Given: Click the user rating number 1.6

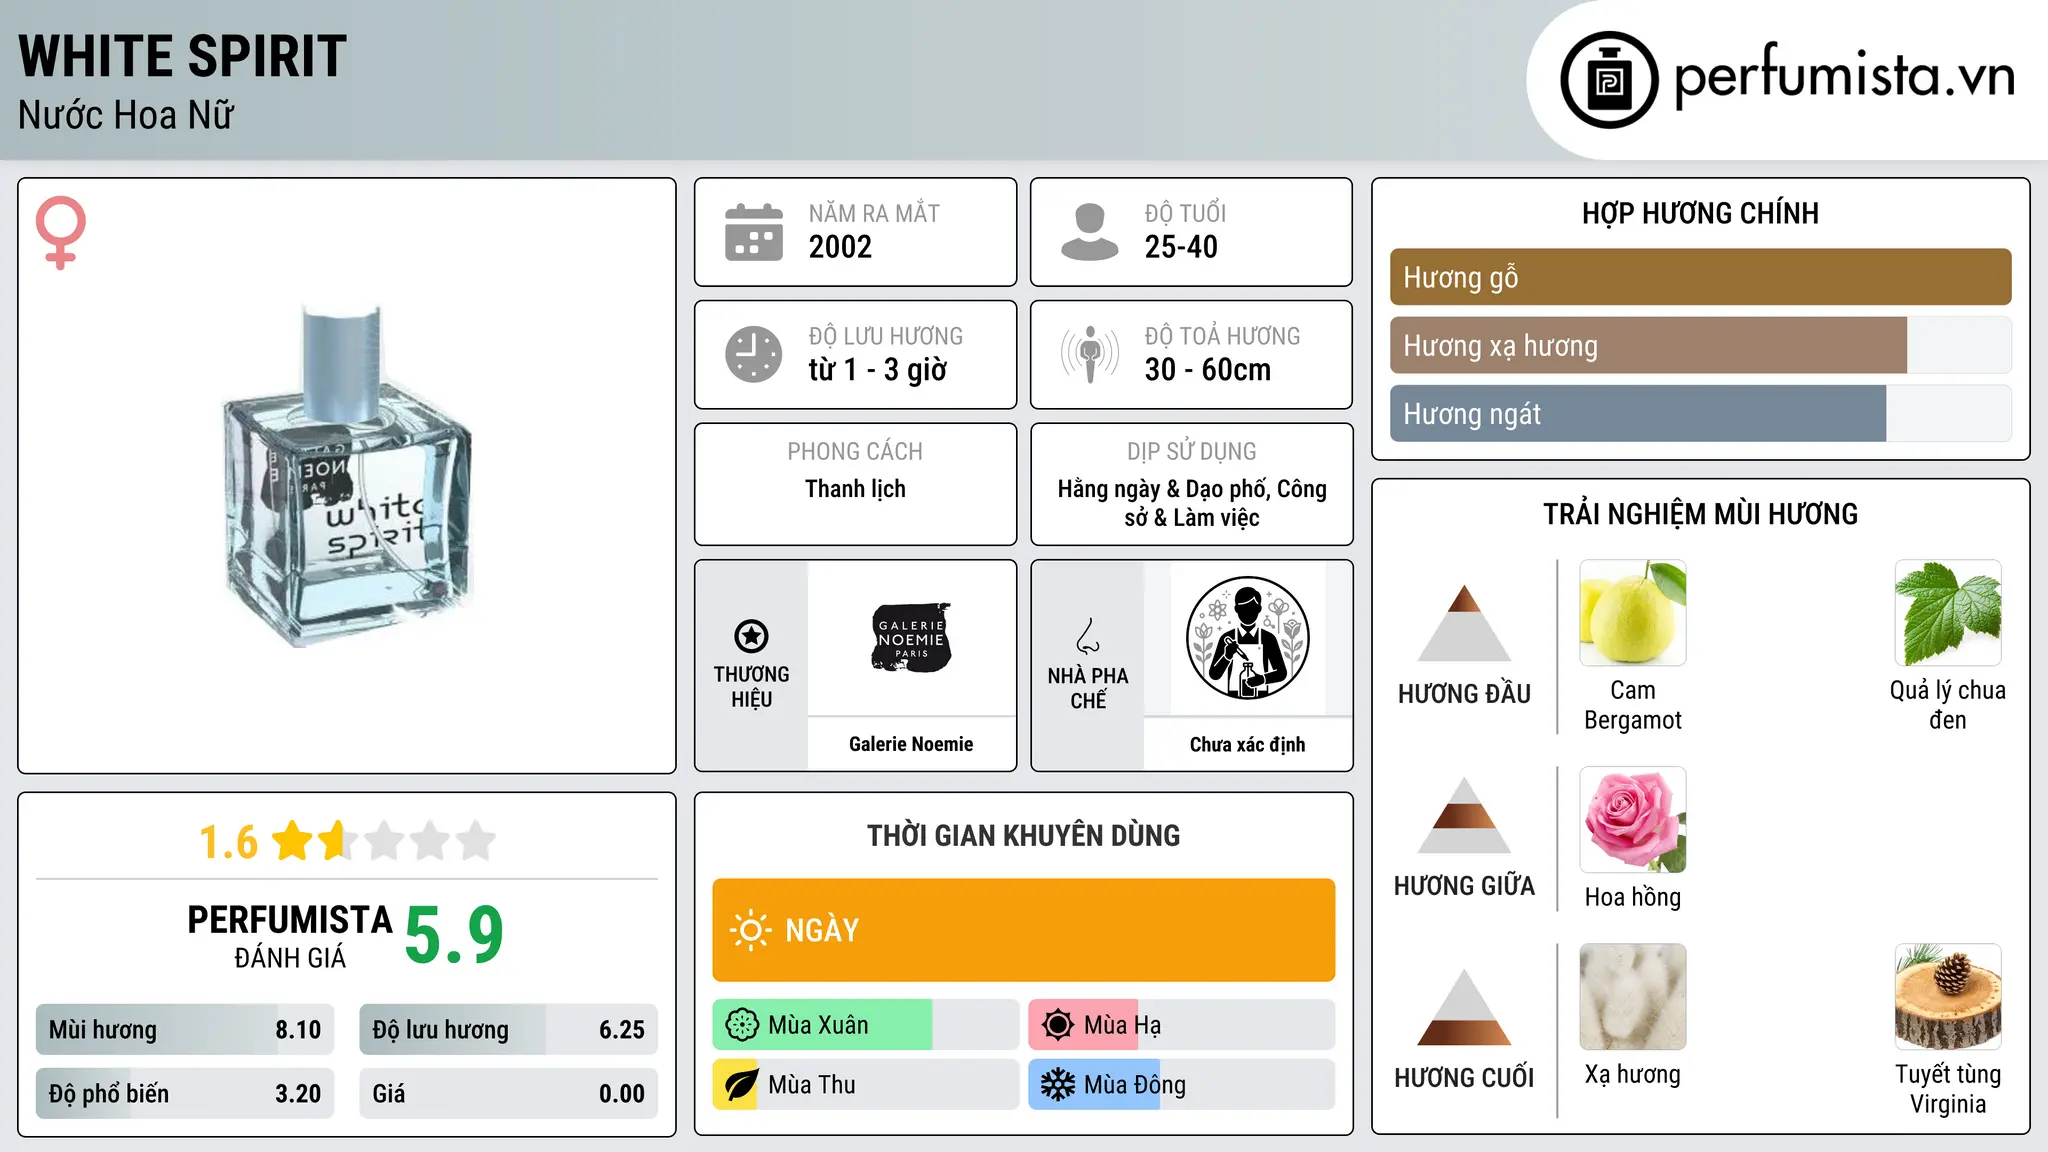Looking at the screenshot, I should click(229, 842).
